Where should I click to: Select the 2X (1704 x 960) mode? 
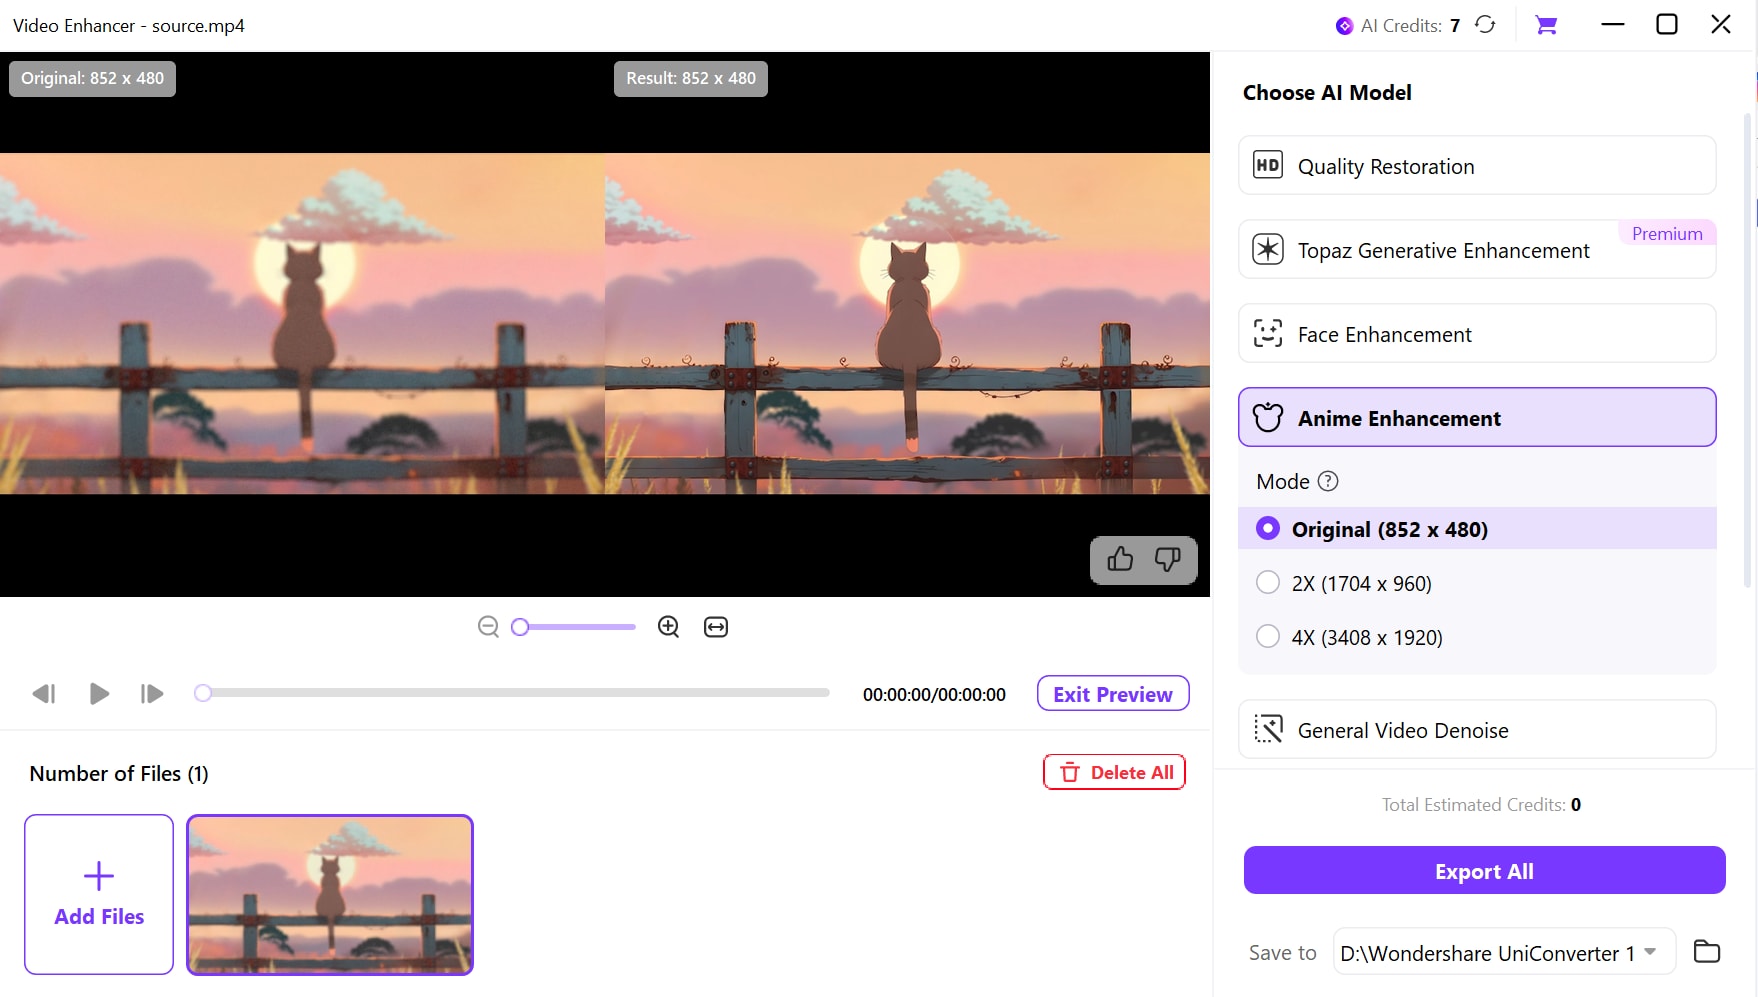(1477, 583)
